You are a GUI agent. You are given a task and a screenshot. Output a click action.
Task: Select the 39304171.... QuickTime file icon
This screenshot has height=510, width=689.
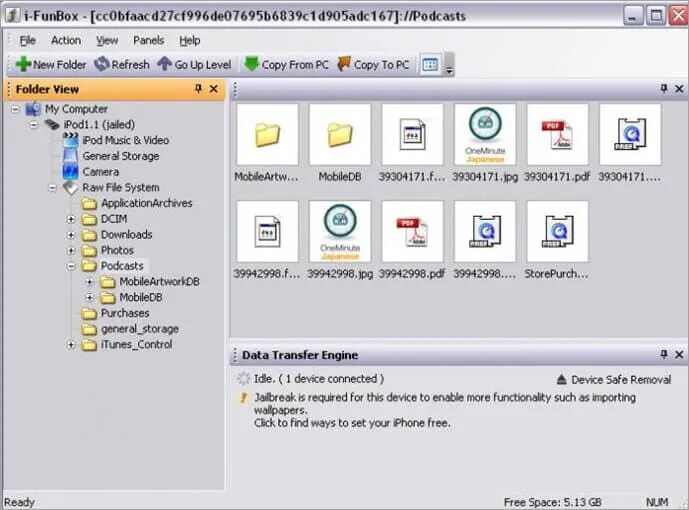(x=630, y=135)
